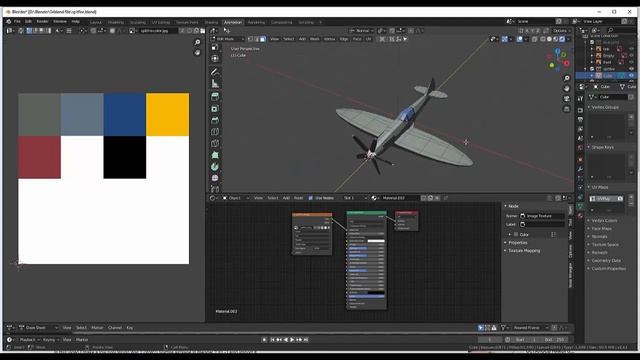Click the zoom magnifier in the UV editor
This screenshot has width=640, height=360.
point(197,42)
